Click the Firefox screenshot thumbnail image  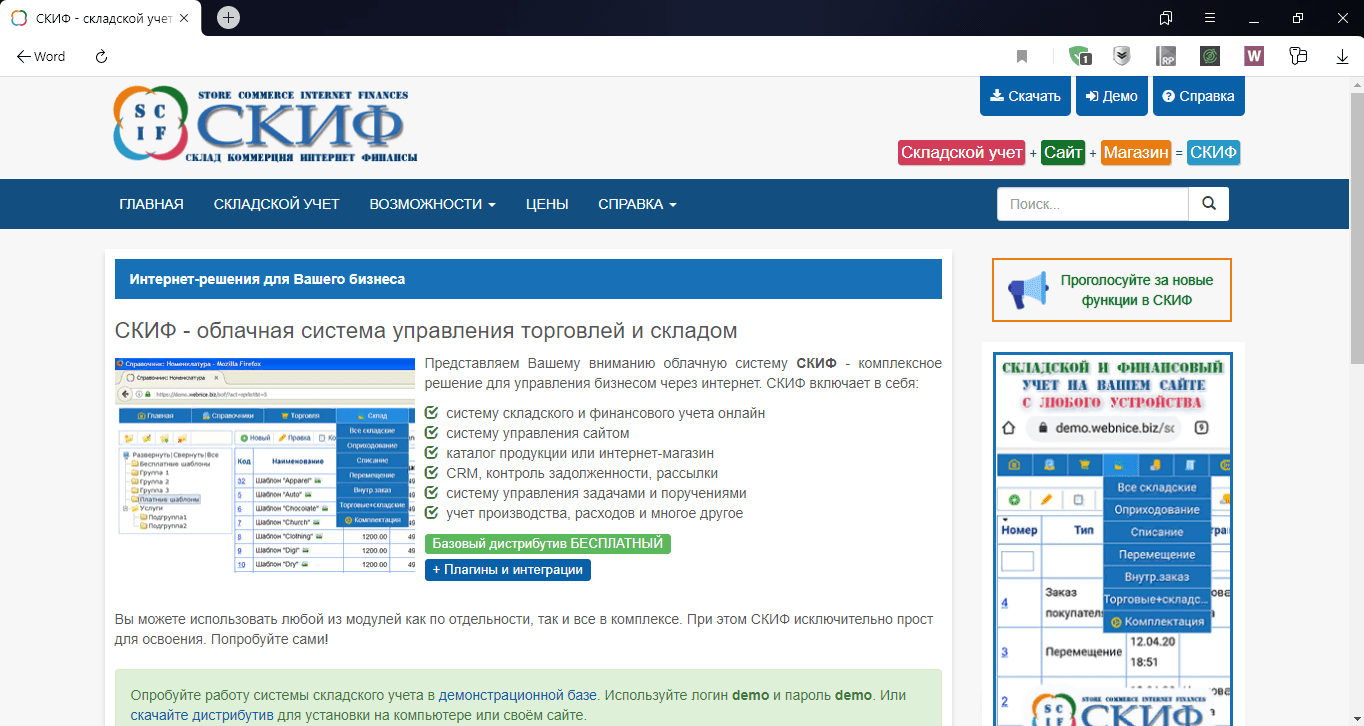click(x=265, y=464)
